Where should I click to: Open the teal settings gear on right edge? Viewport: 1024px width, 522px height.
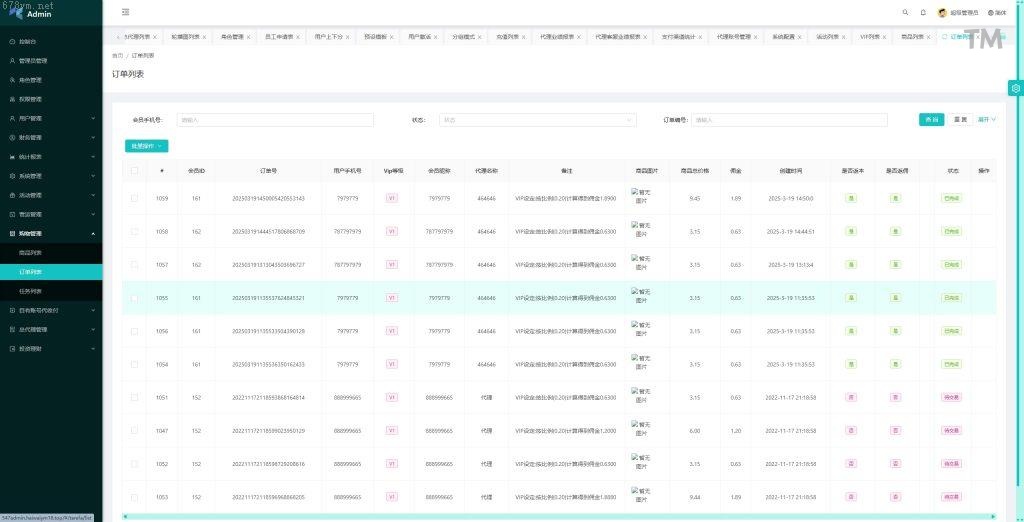coord(1015,88)
